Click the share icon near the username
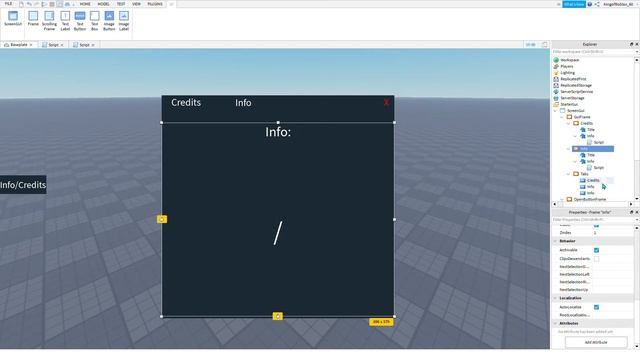 point(597,4)
